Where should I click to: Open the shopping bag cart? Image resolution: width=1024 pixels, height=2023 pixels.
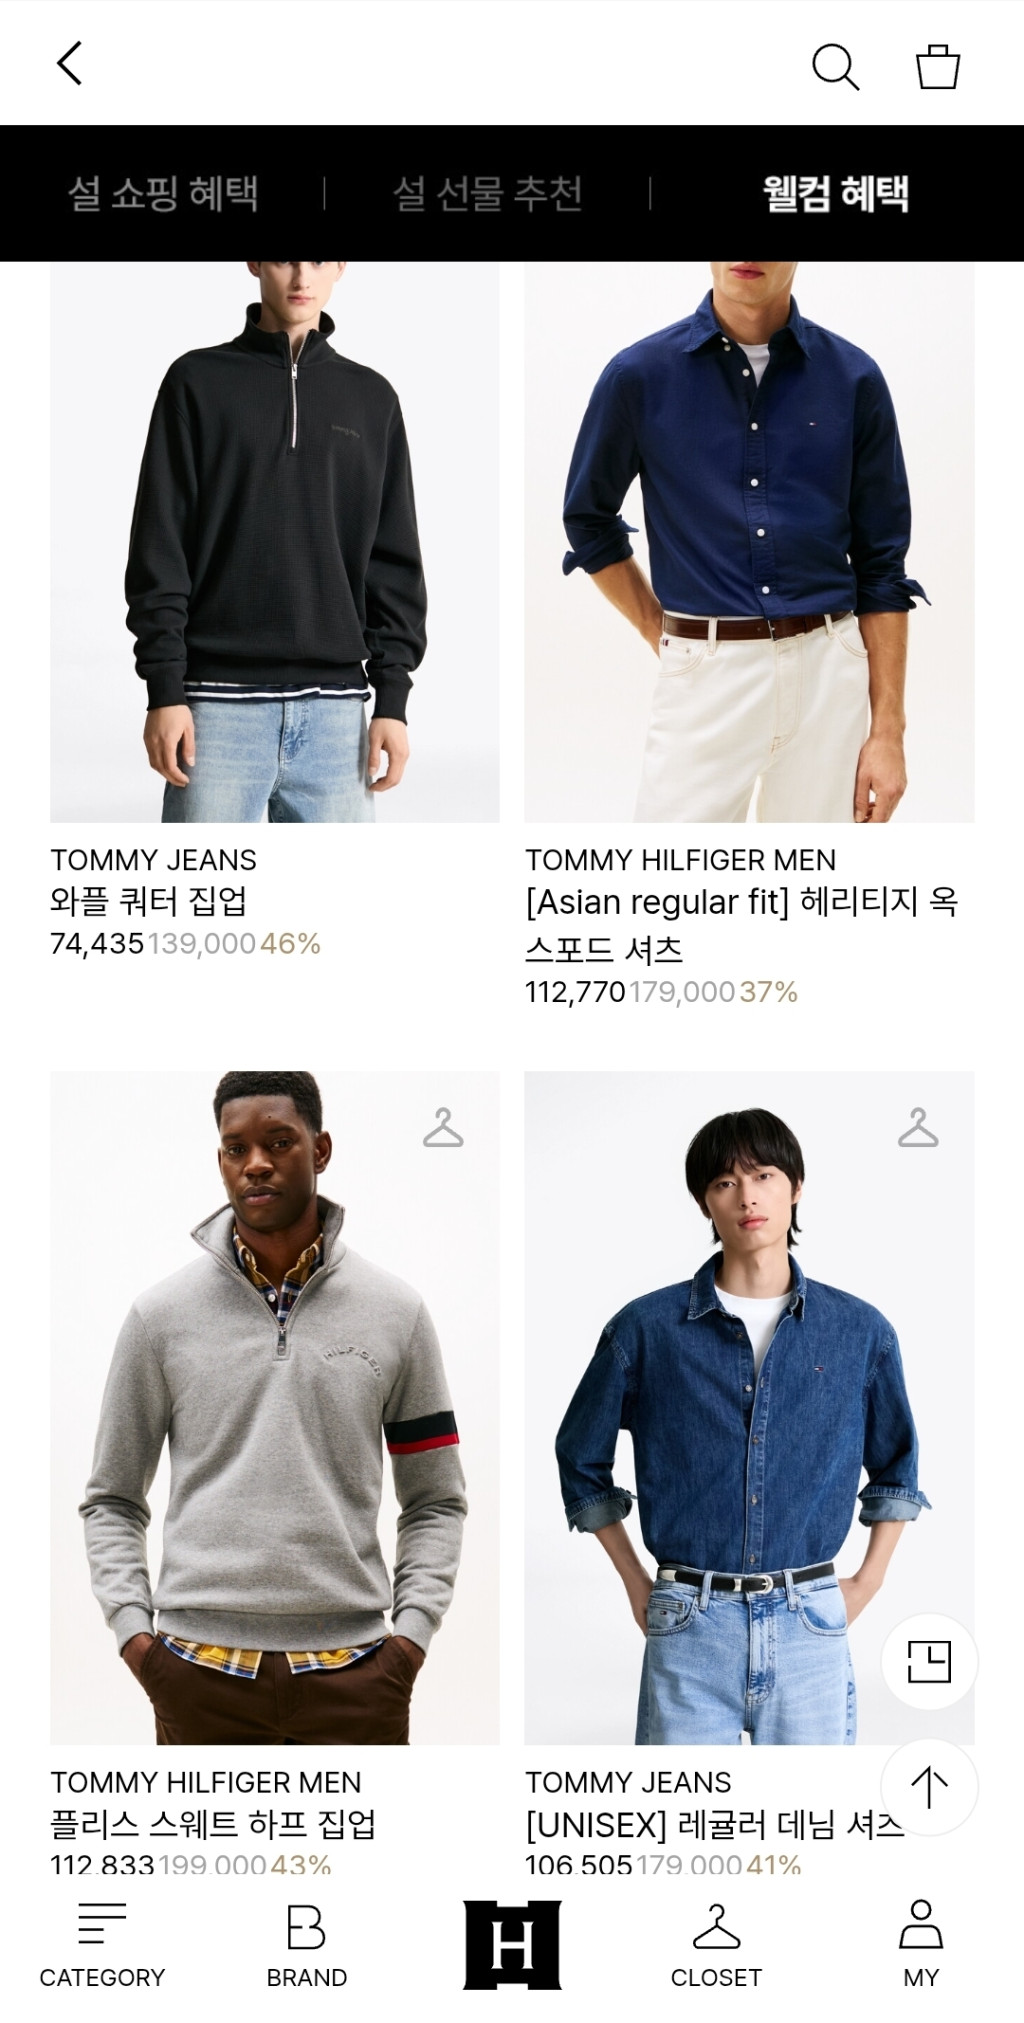point(938,66)
